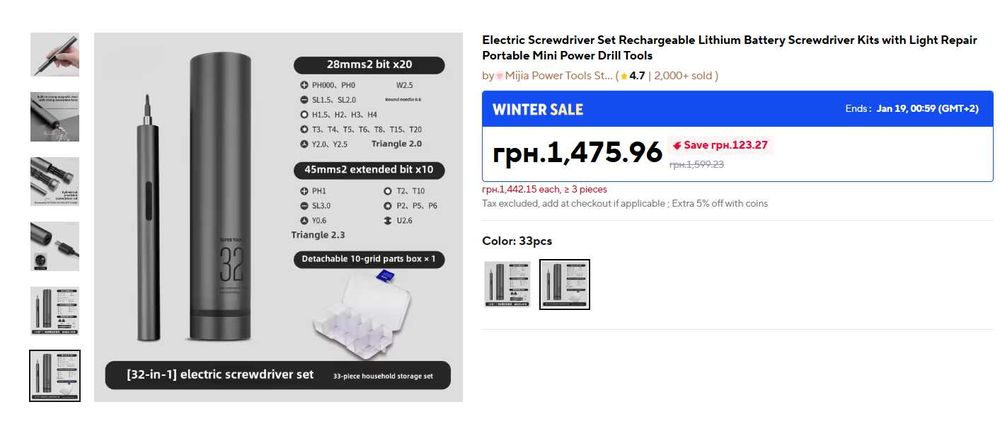Select third thumbnail showing screwdriver bit close-ups
The image size is (1000, 424).
point(55,181)
